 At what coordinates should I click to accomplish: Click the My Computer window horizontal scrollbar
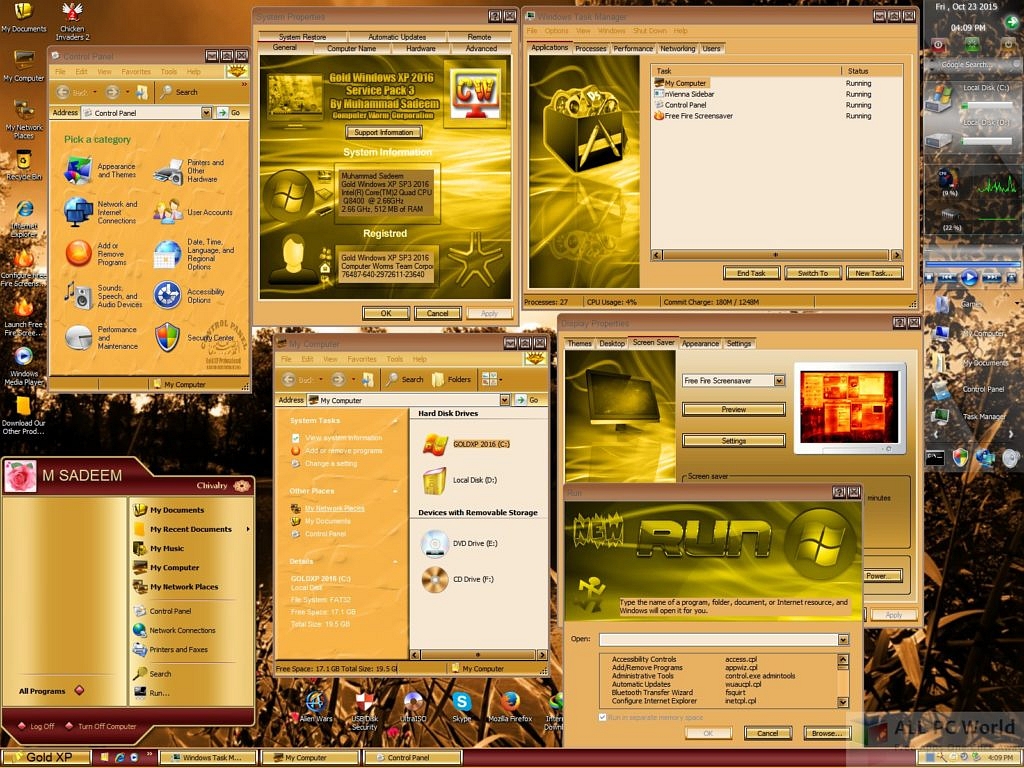coord(478,654)
